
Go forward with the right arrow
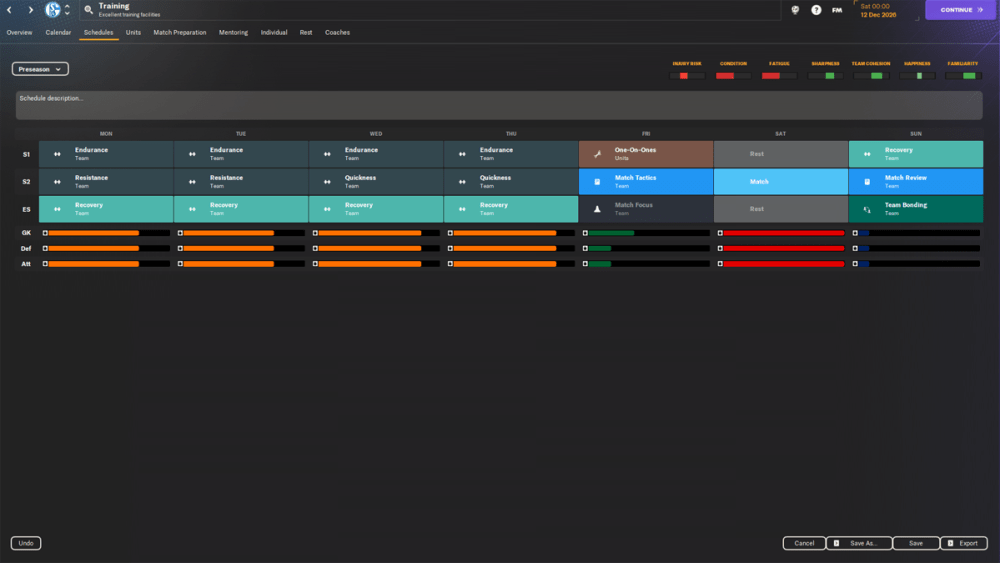31,10
